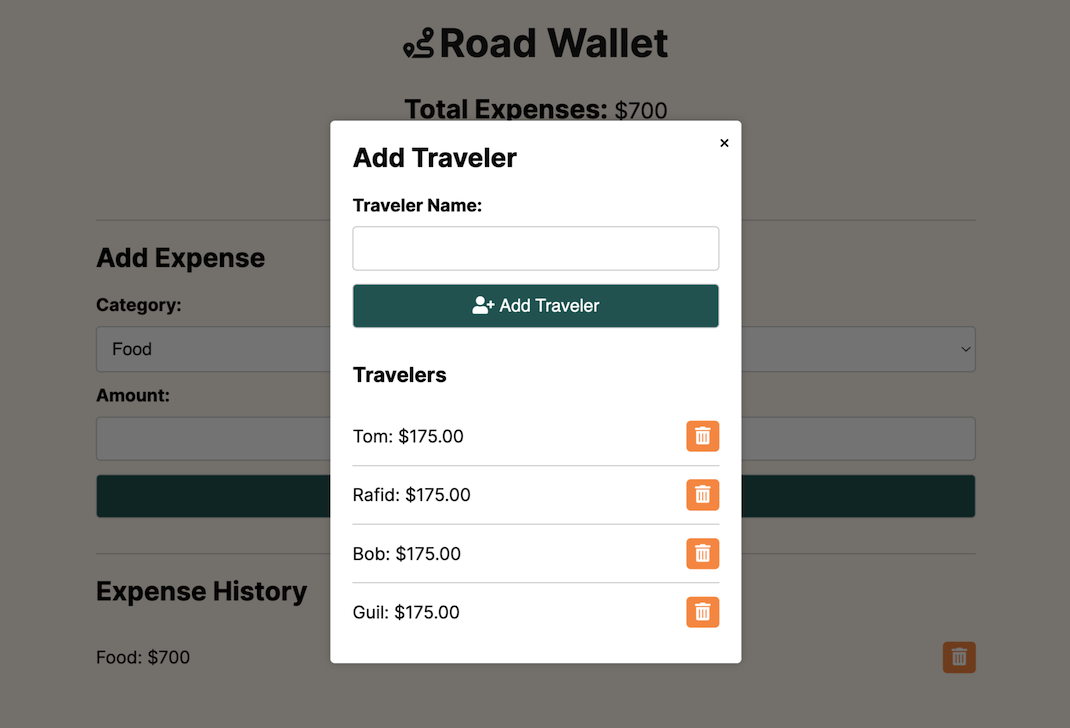Screen dimensions: 1070x728
Task: Close the Add Traveler dialog
Action: (724, 143)
